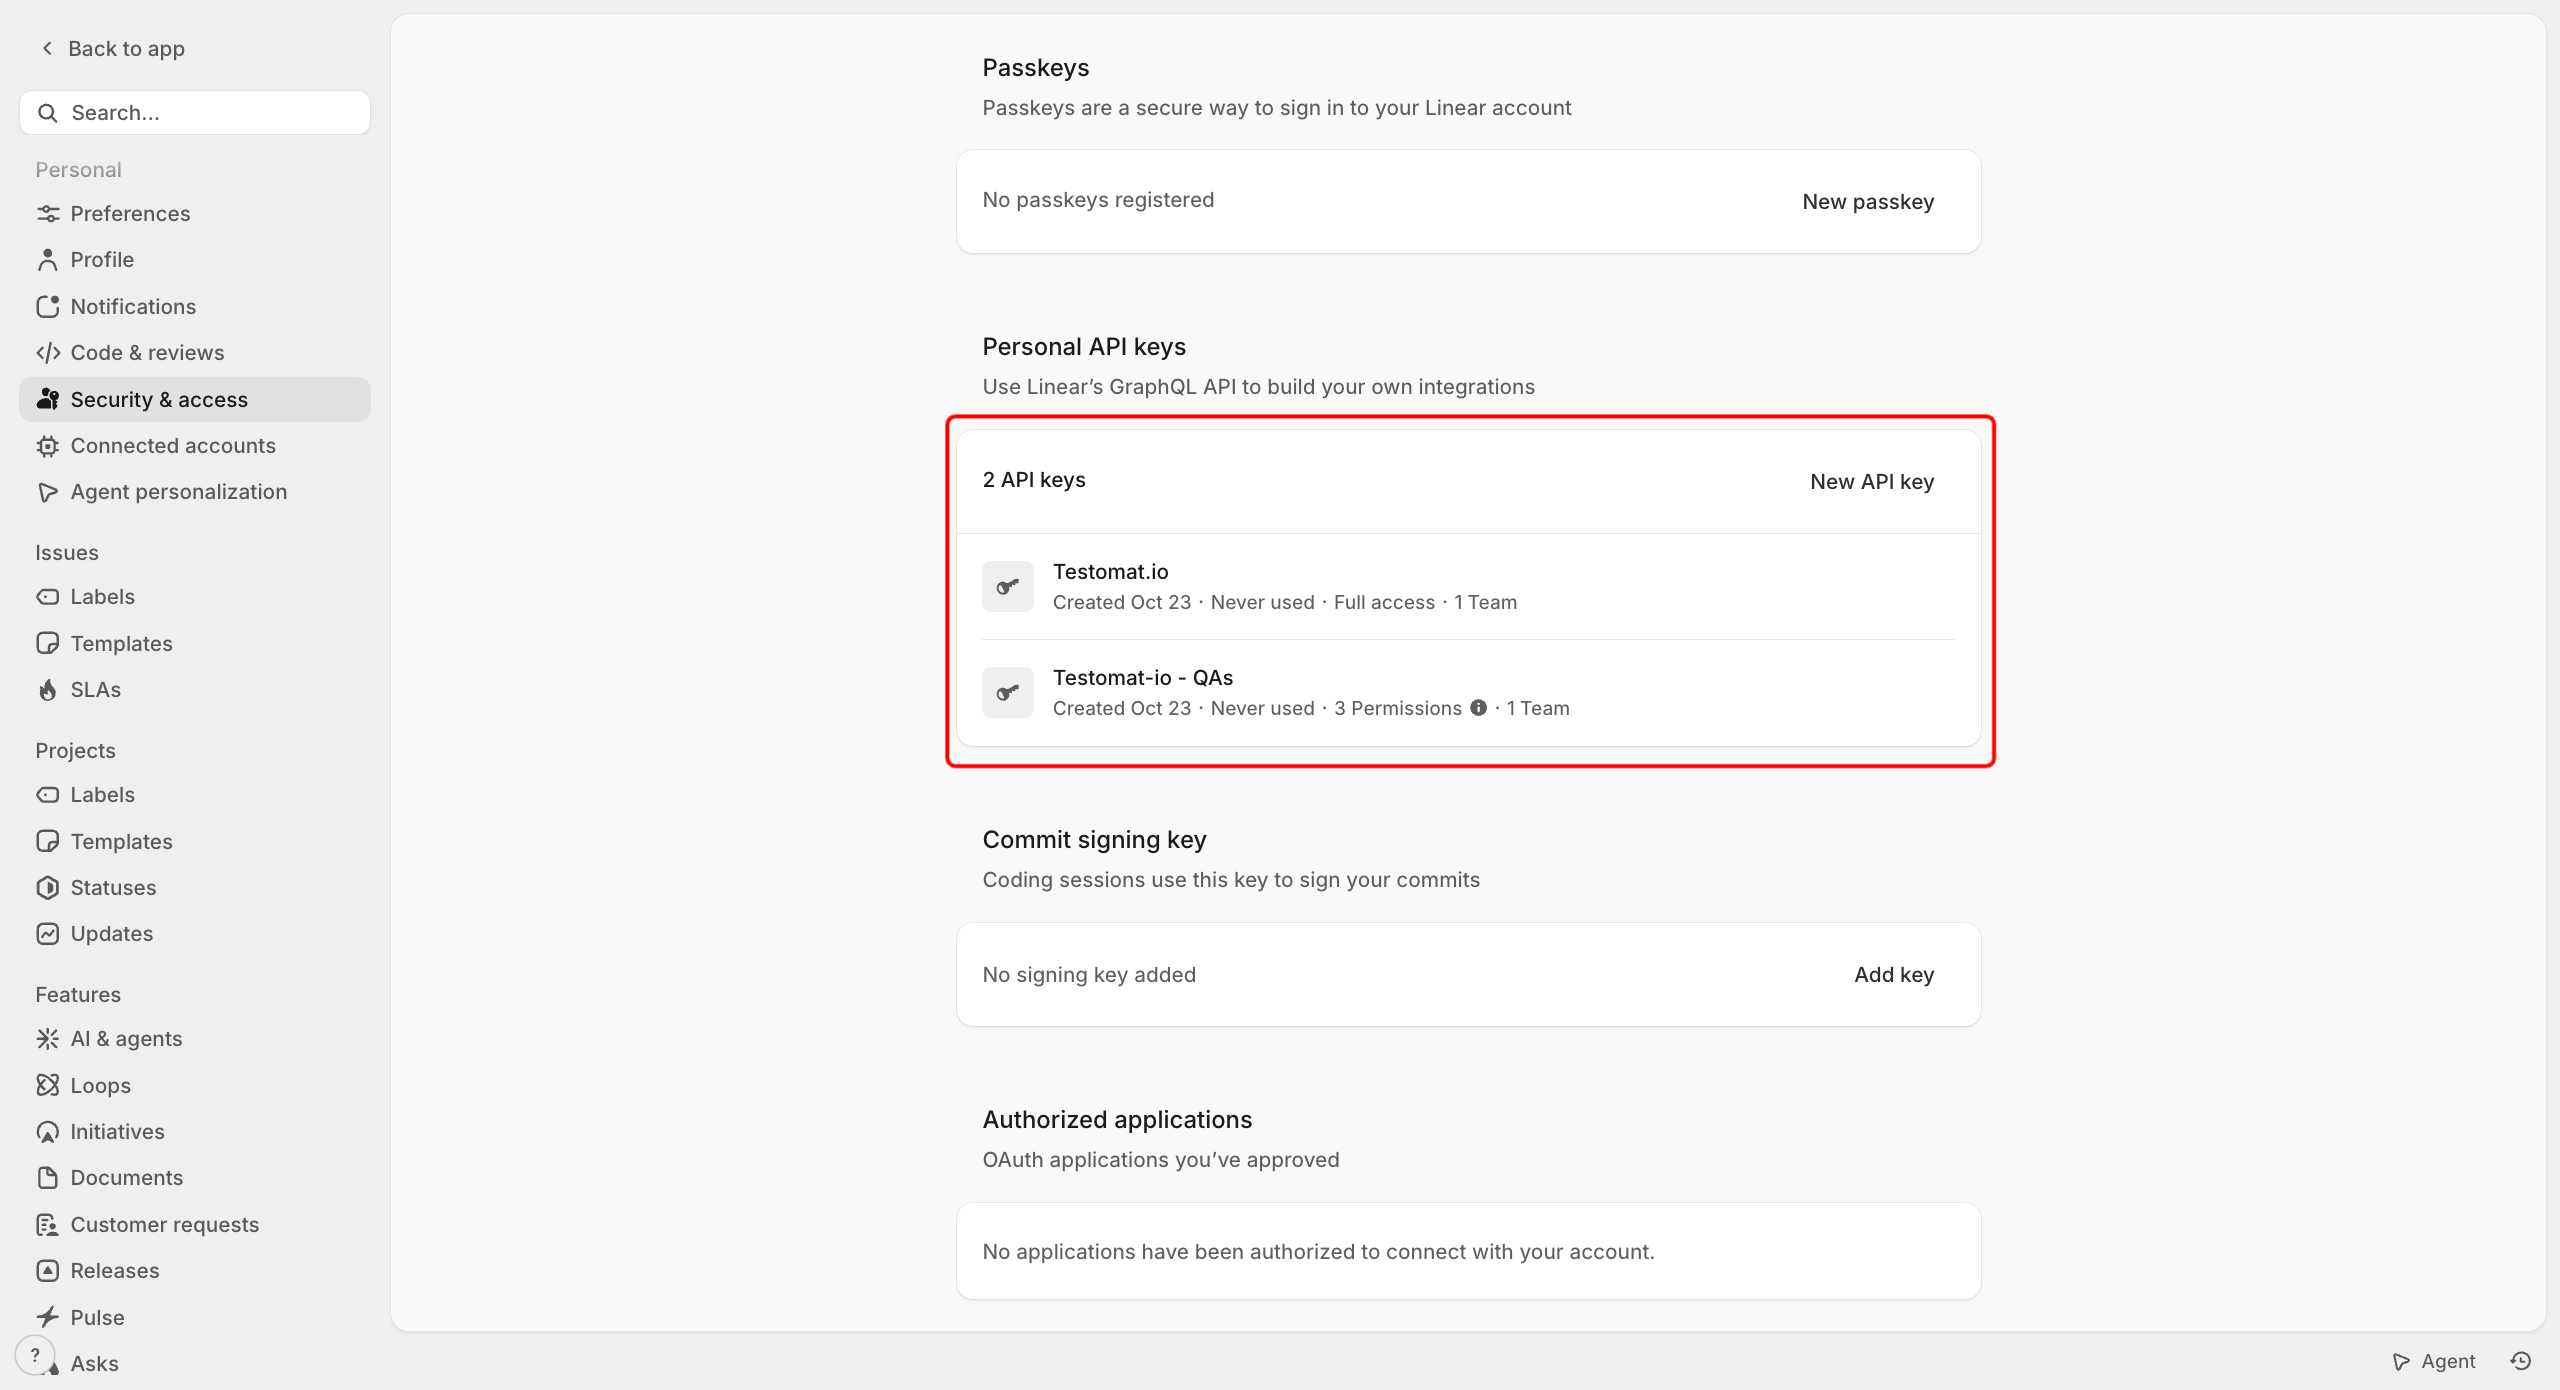Focus the Search settings field
The image size is (2560, 1390).
coord(195,113)
